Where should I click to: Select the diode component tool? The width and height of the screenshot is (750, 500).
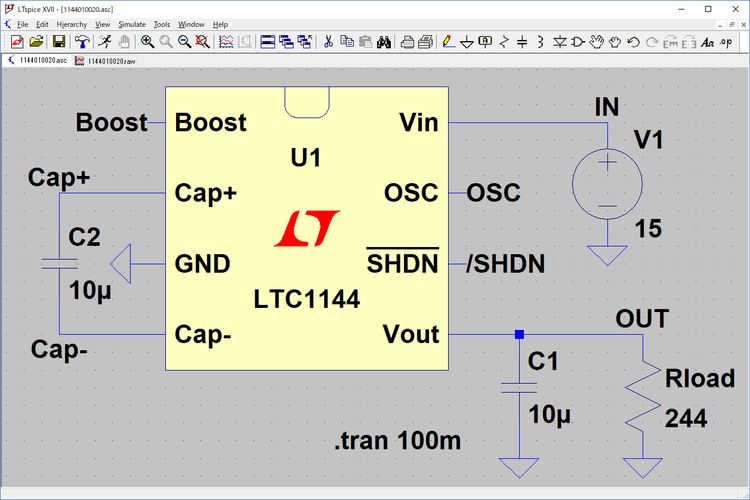[560, 42]
